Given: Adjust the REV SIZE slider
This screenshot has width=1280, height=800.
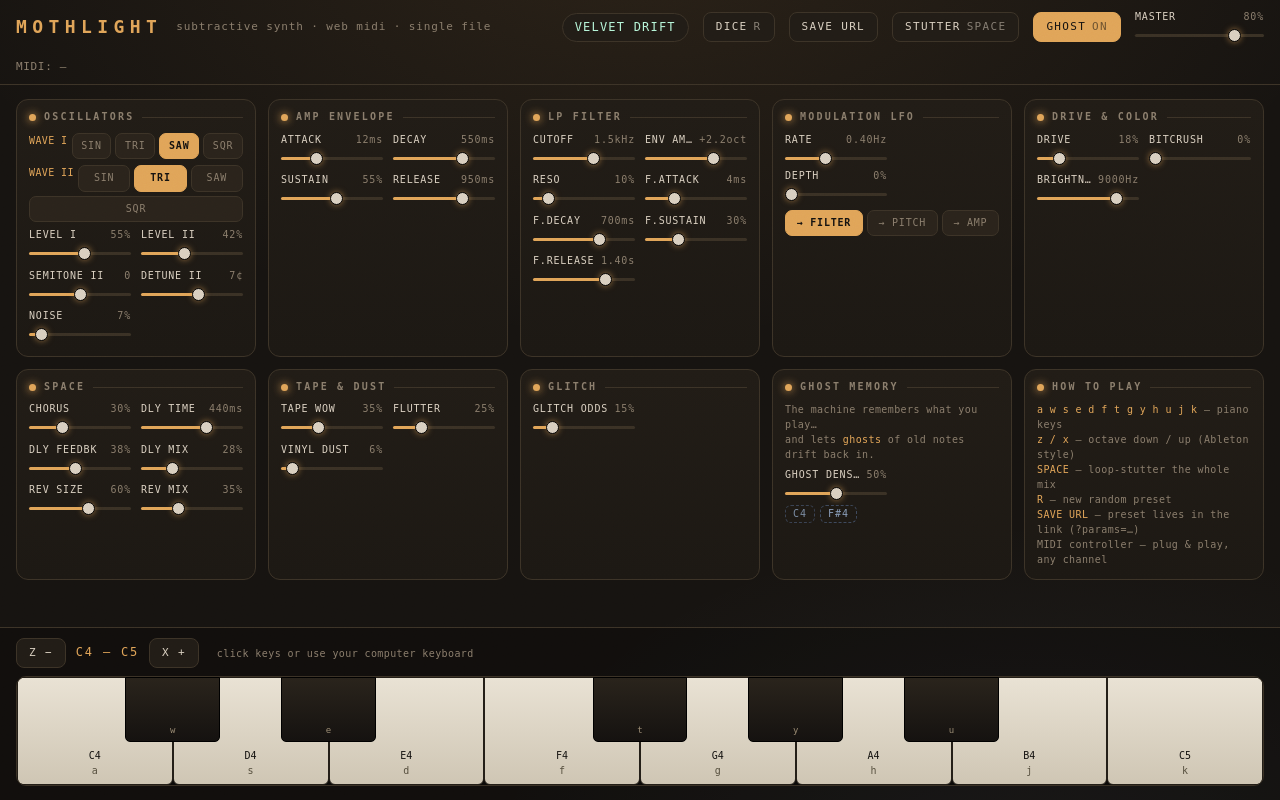Looking at the screenshot, I should pos(80,508).
